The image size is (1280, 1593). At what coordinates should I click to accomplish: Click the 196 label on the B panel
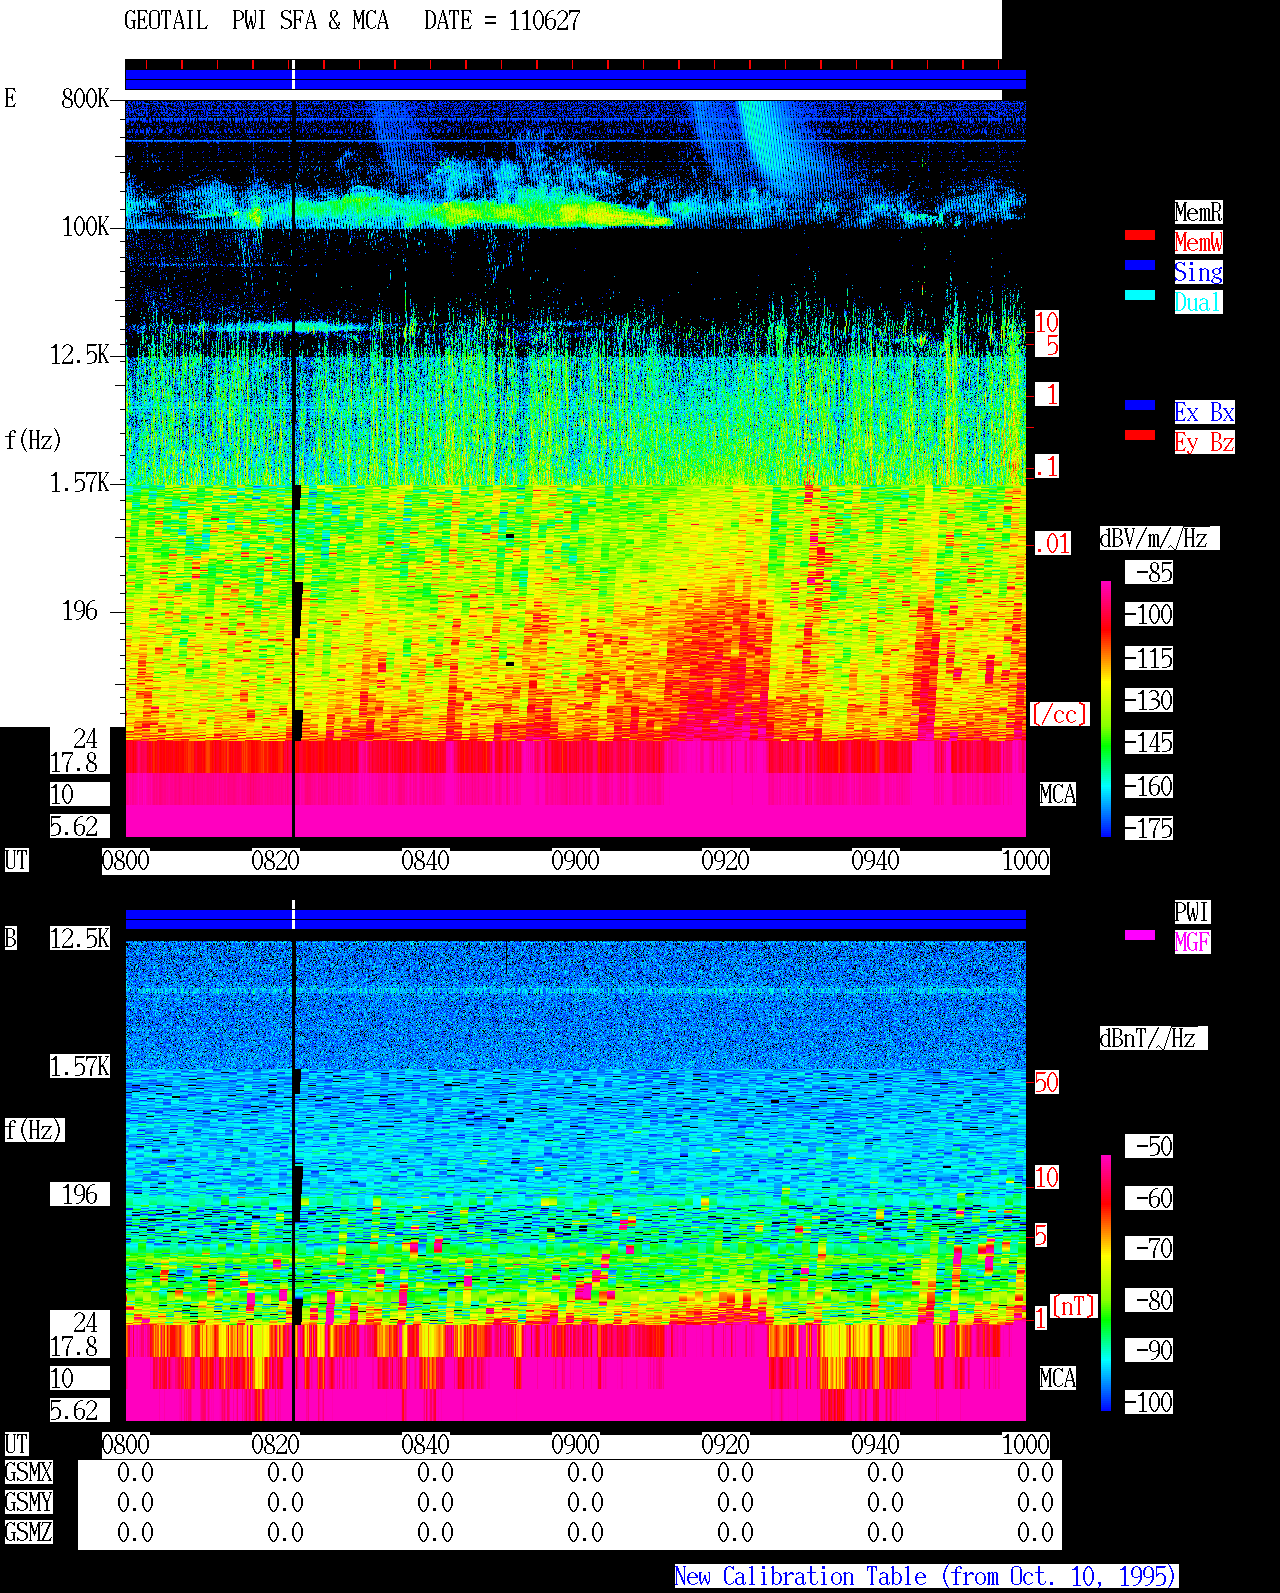click(x=80, y=1194)
